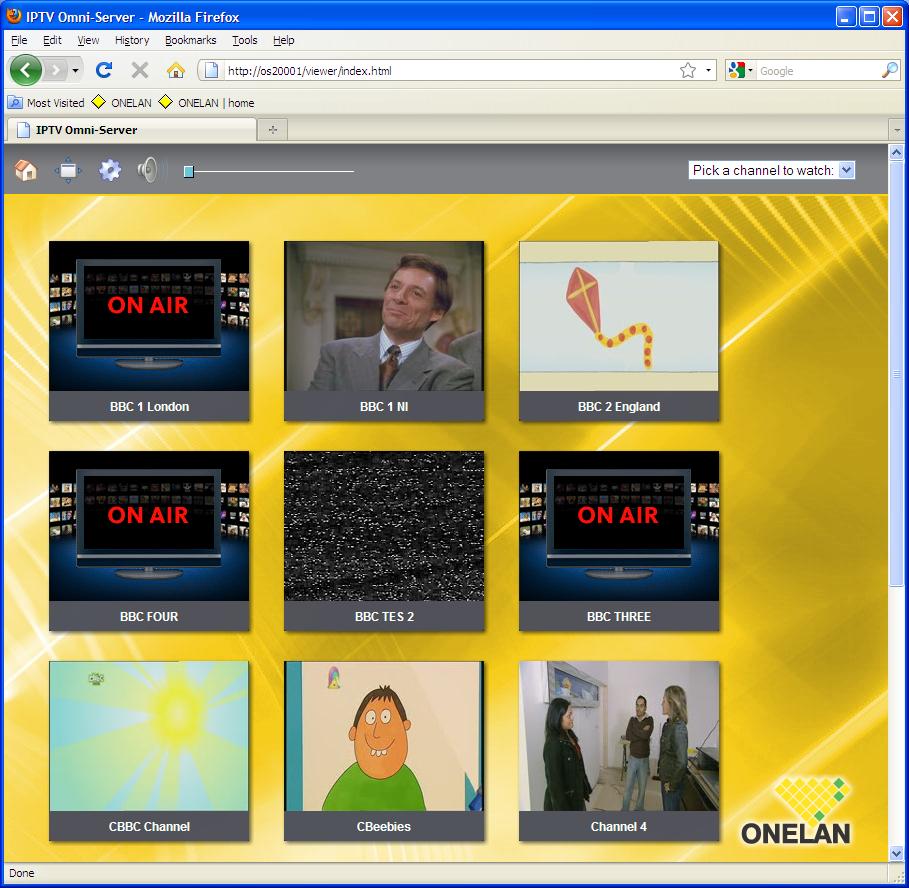The height and width of the screenshot is (888, 909).
Task: Open the File menu
Action: tap(19, 40)
